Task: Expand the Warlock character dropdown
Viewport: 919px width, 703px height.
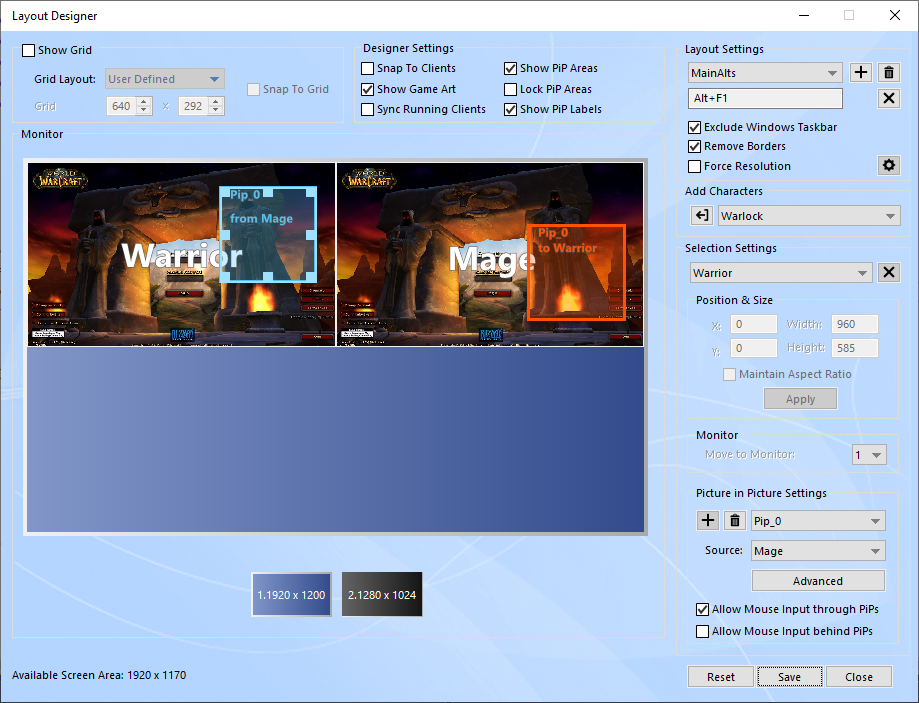Action: [810, 216]
